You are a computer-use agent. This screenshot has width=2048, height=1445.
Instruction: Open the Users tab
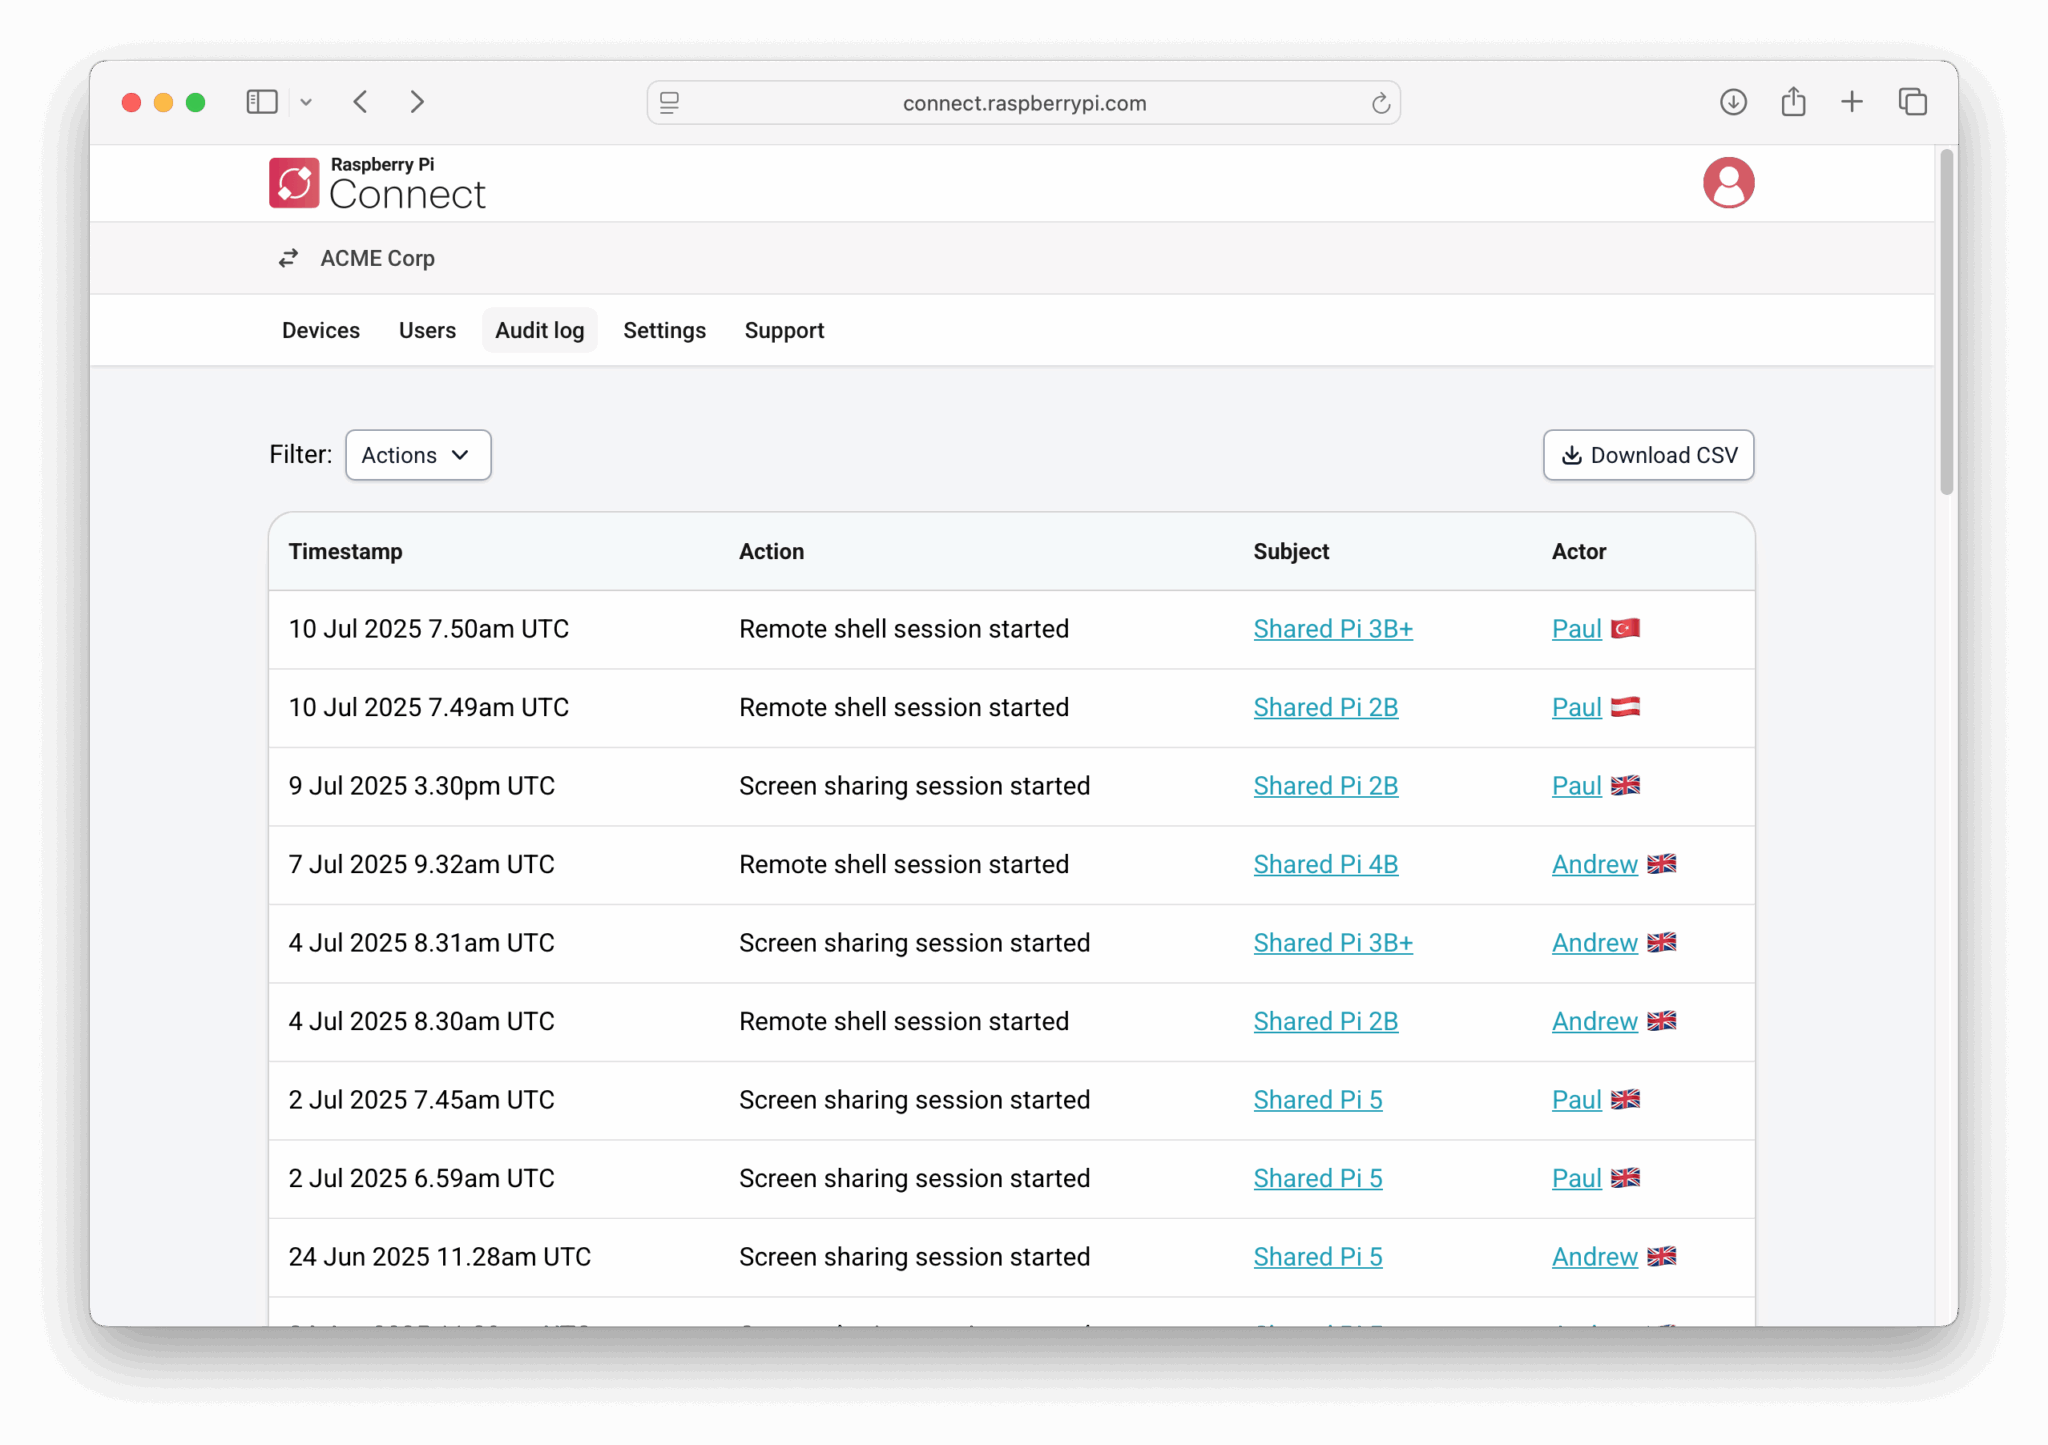click(x=427, y=330)
